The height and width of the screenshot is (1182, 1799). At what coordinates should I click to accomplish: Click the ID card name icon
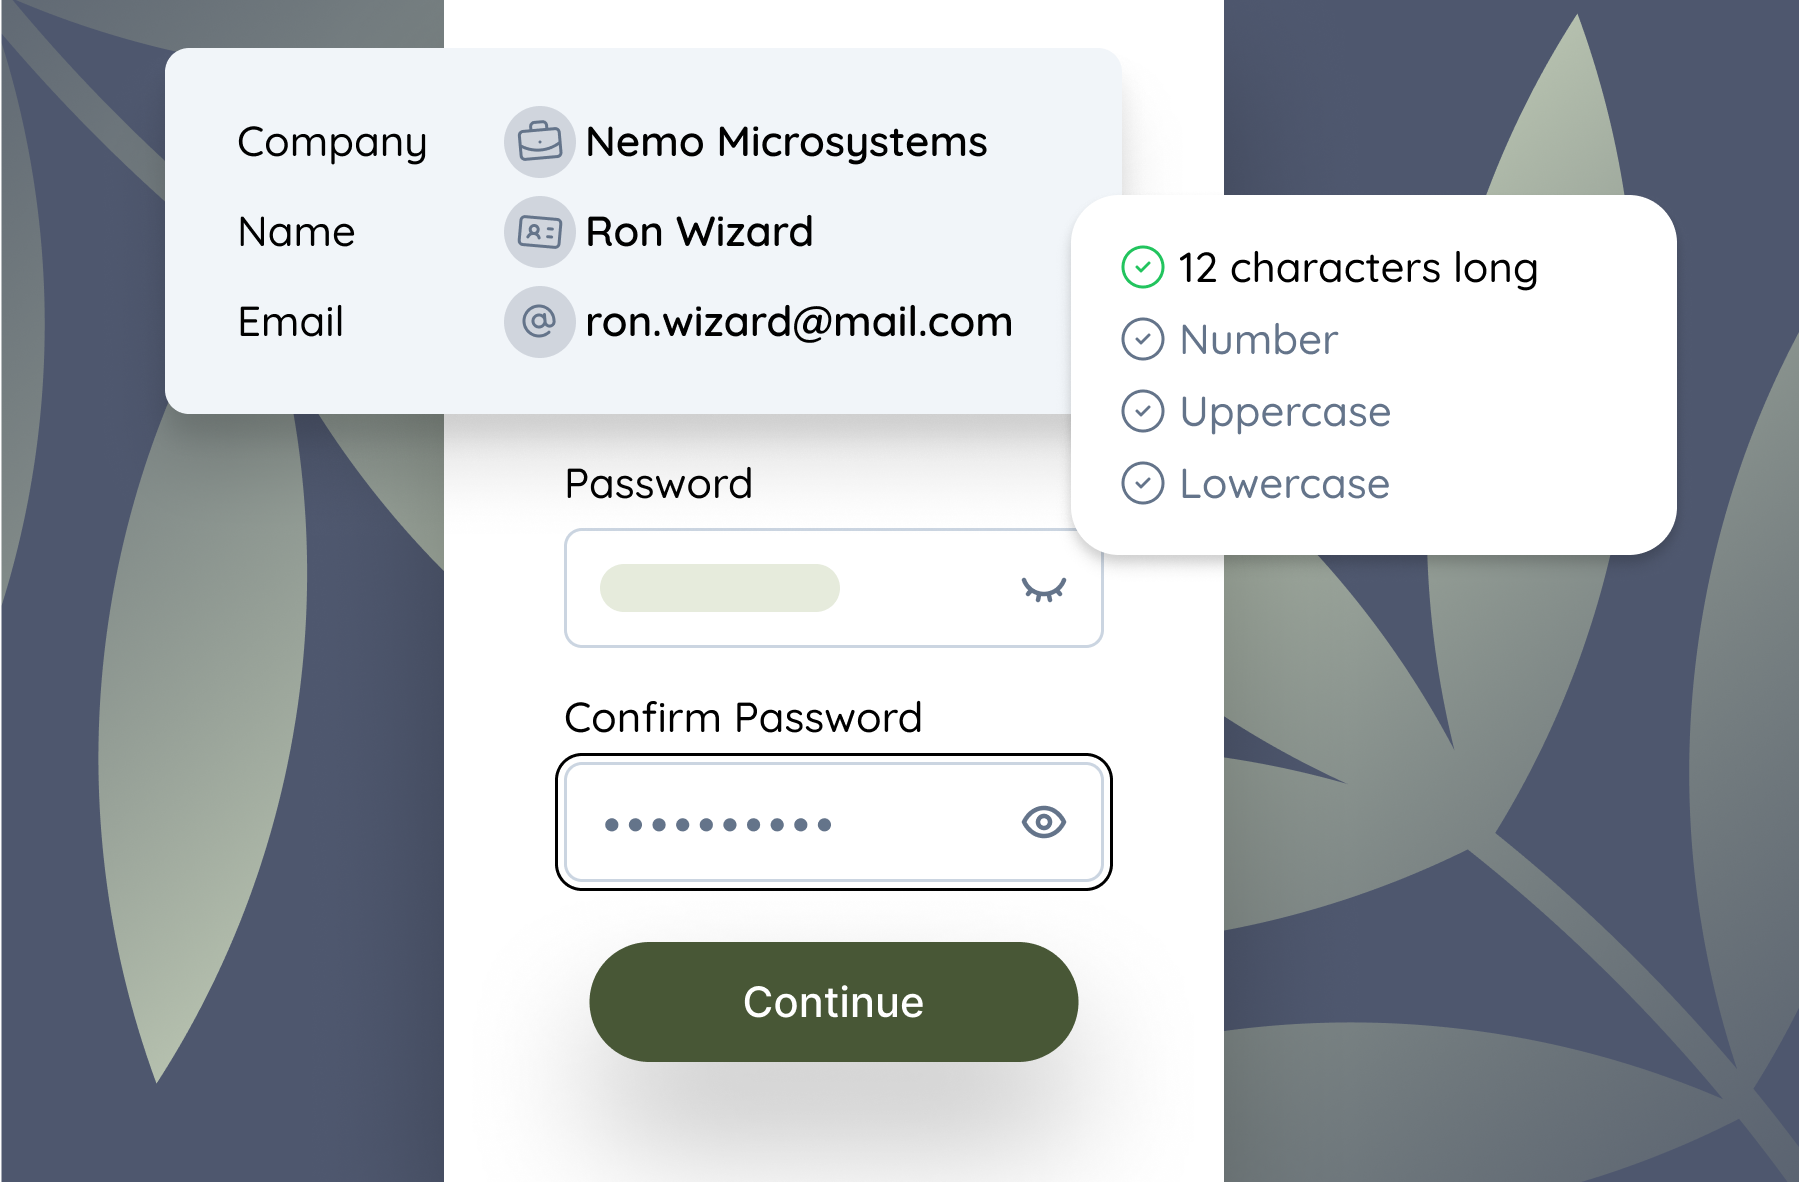(x=539, y=232)
